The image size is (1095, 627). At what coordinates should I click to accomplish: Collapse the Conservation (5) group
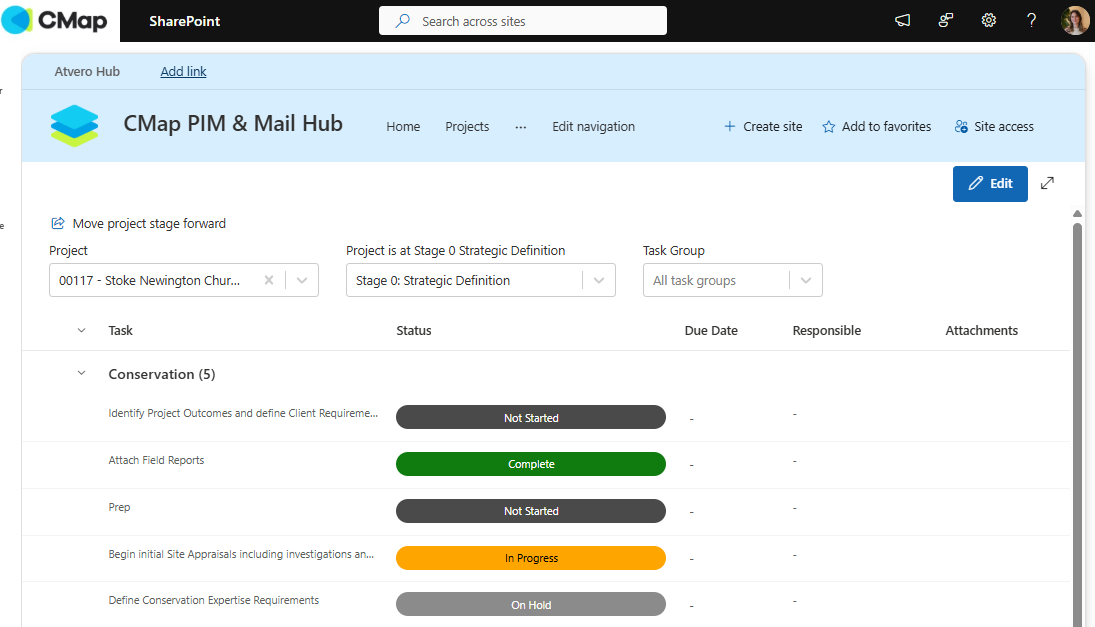click(x=82, y=374)
